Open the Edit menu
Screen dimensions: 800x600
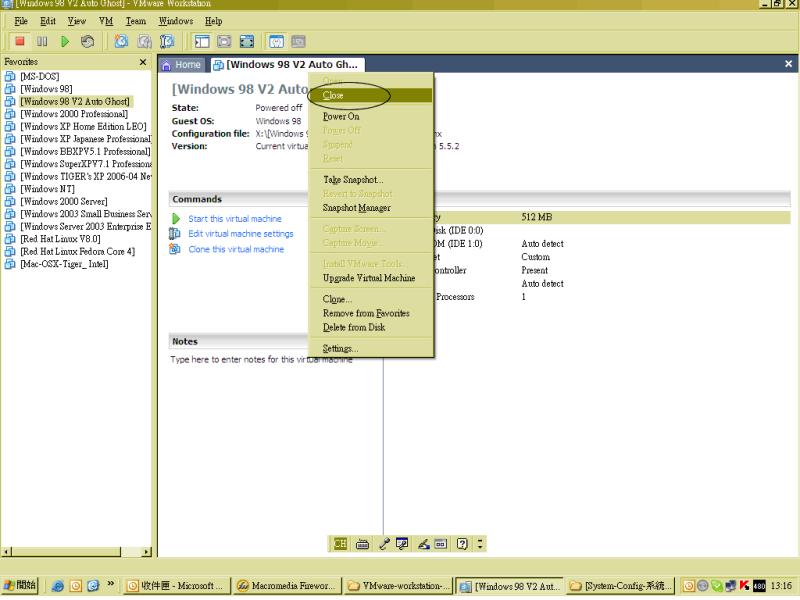pos(48,21)
